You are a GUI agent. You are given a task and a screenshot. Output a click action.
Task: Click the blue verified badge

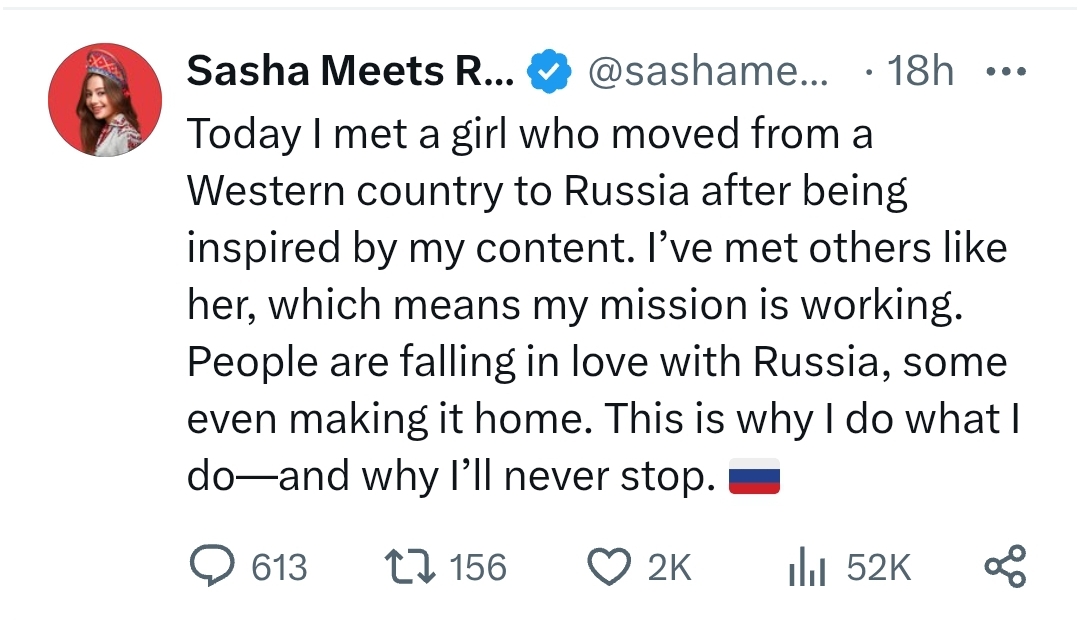tap(549, 71)
